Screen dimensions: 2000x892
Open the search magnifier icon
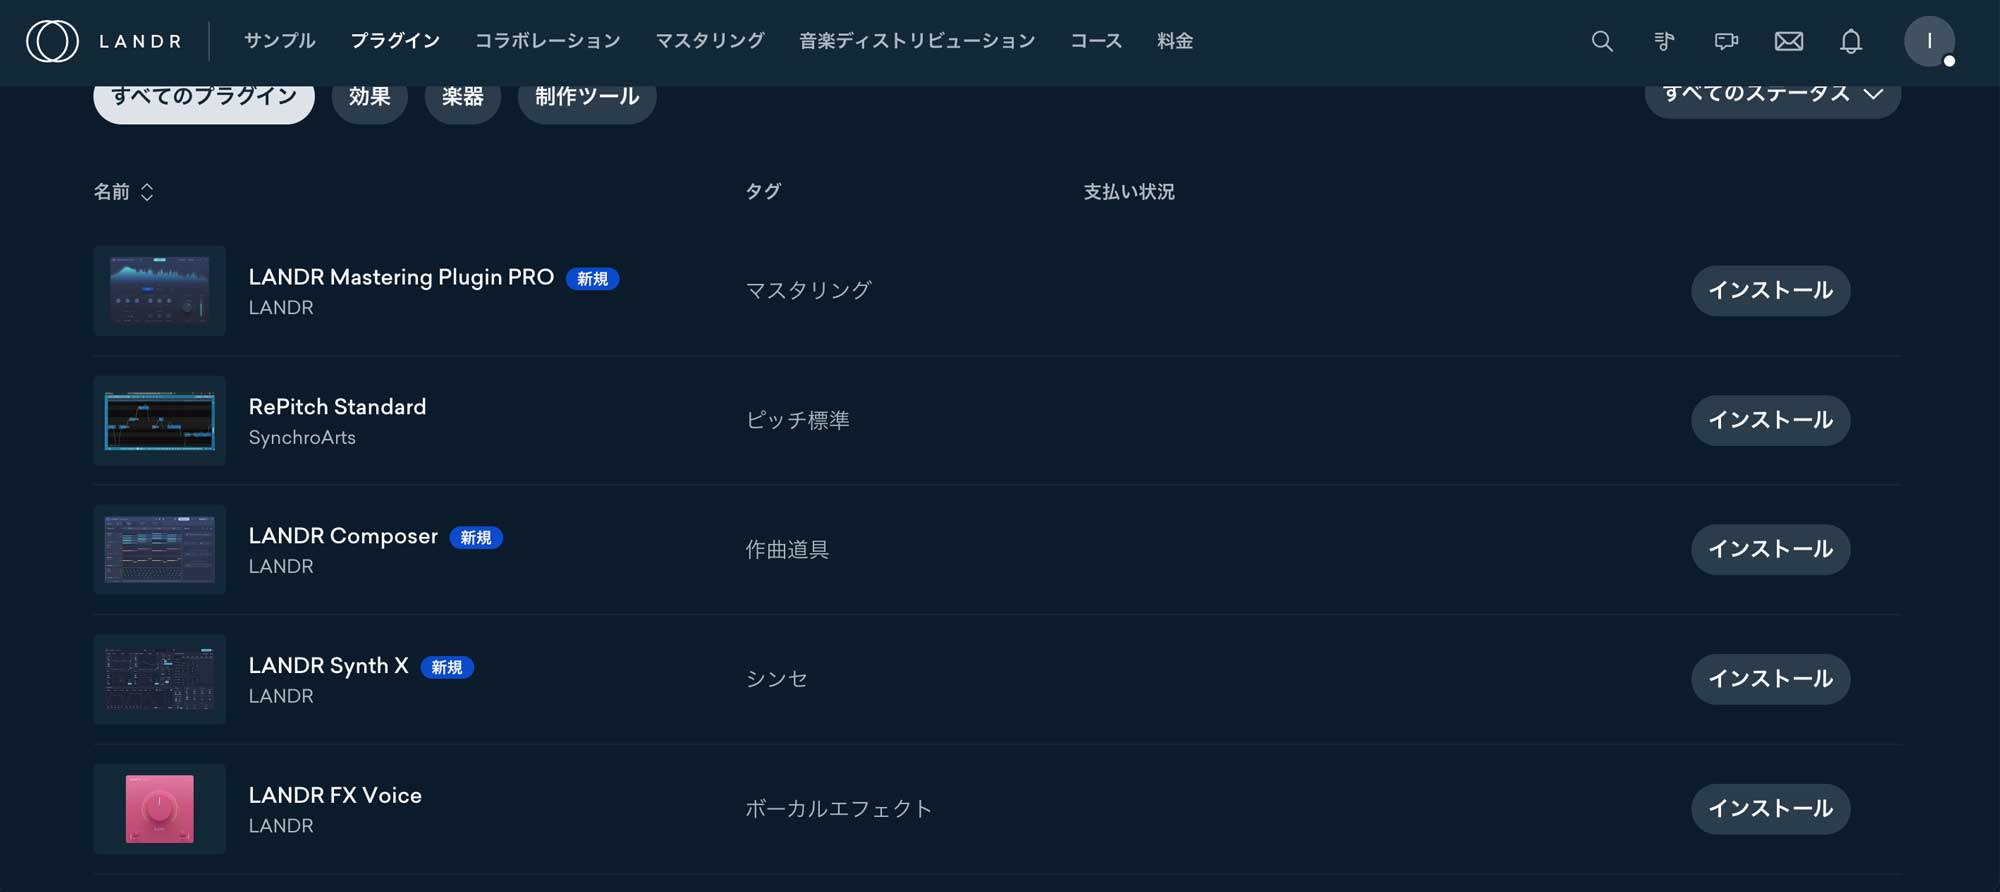1602,41
